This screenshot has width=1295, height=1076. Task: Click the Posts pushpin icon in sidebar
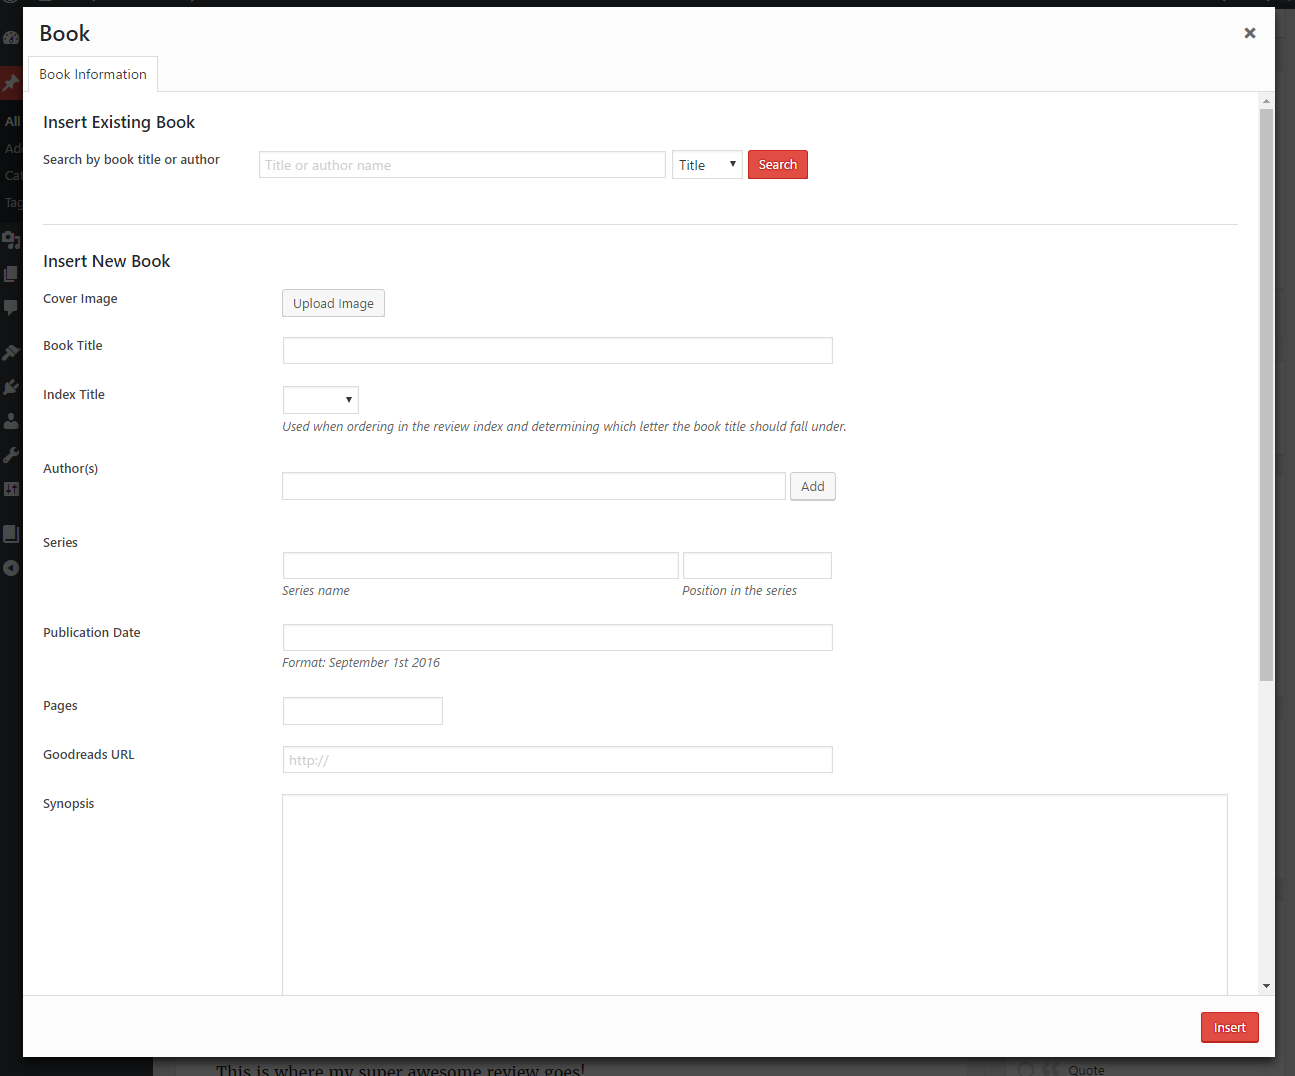click(11, 83)
